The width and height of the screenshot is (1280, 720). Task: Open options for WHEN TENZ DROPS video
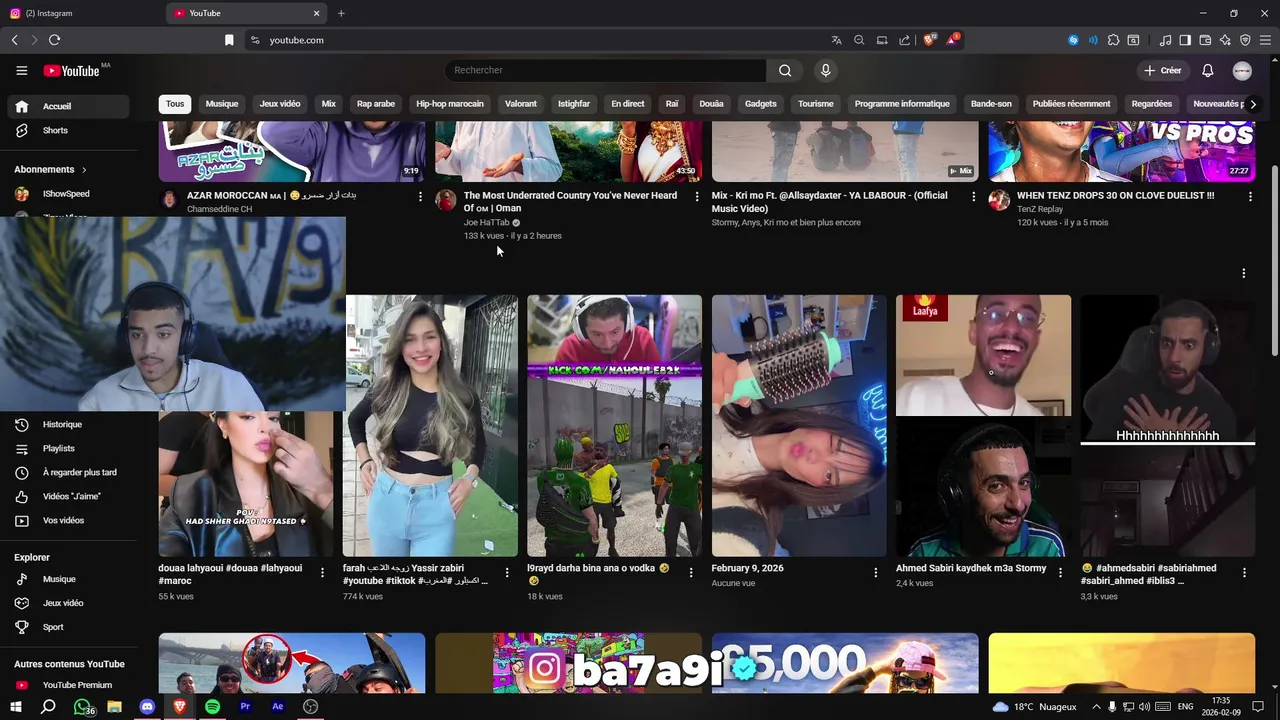1250,197
